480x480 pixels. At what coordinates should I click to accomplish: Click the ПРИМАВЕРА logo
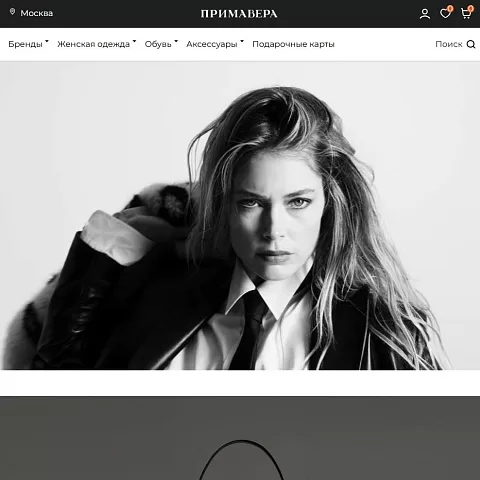coord(239,14)
